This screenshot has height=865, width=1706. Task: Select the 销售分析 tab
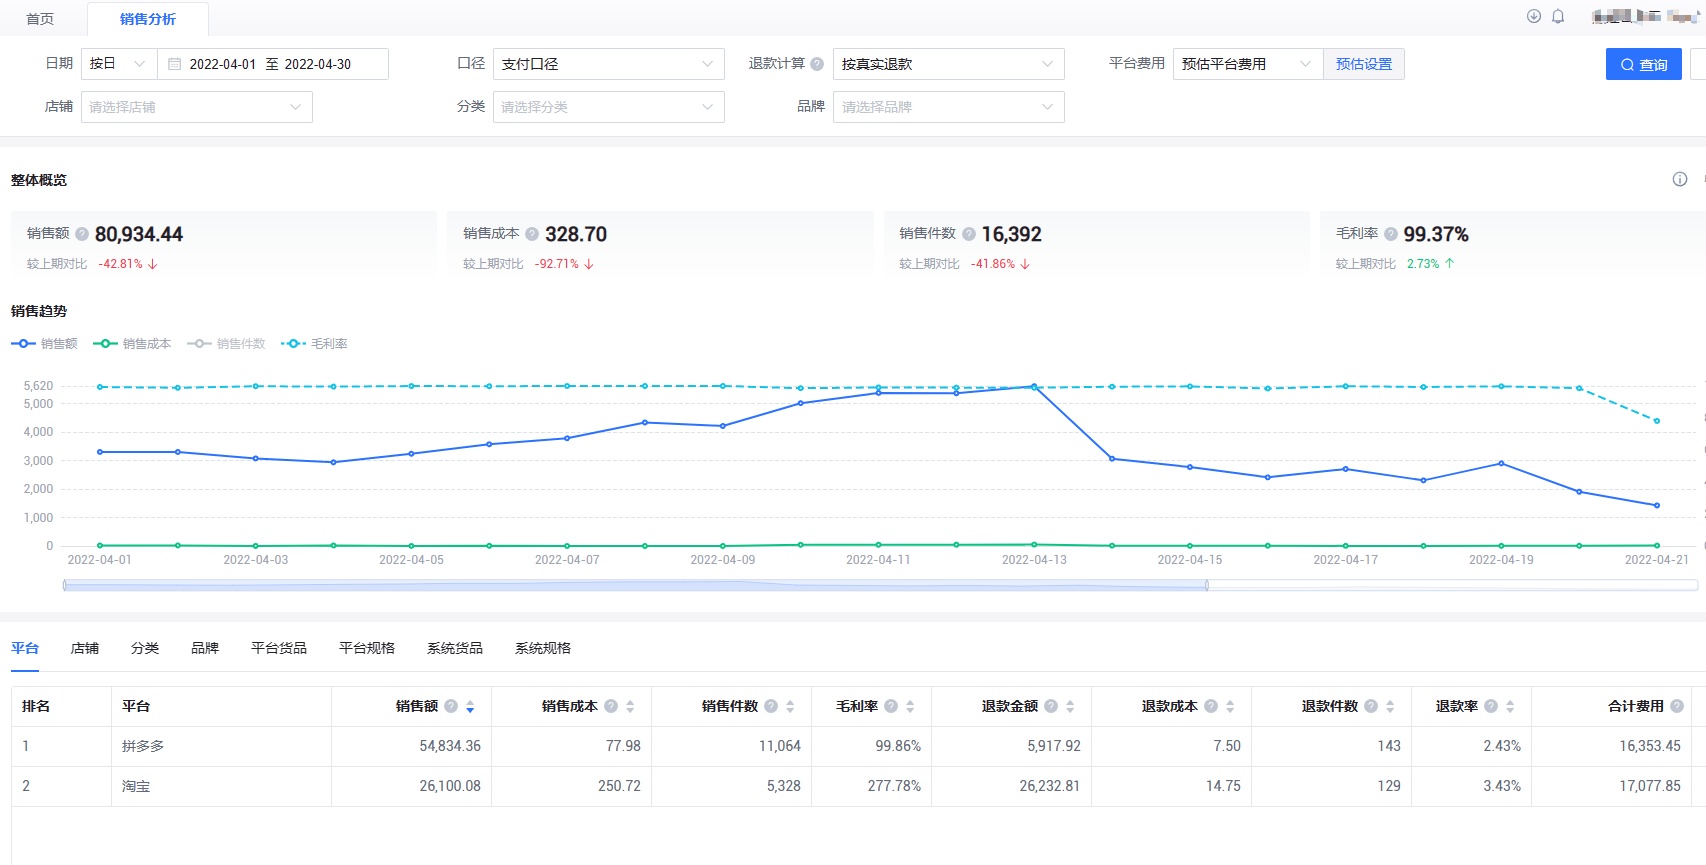coord(148,19)
